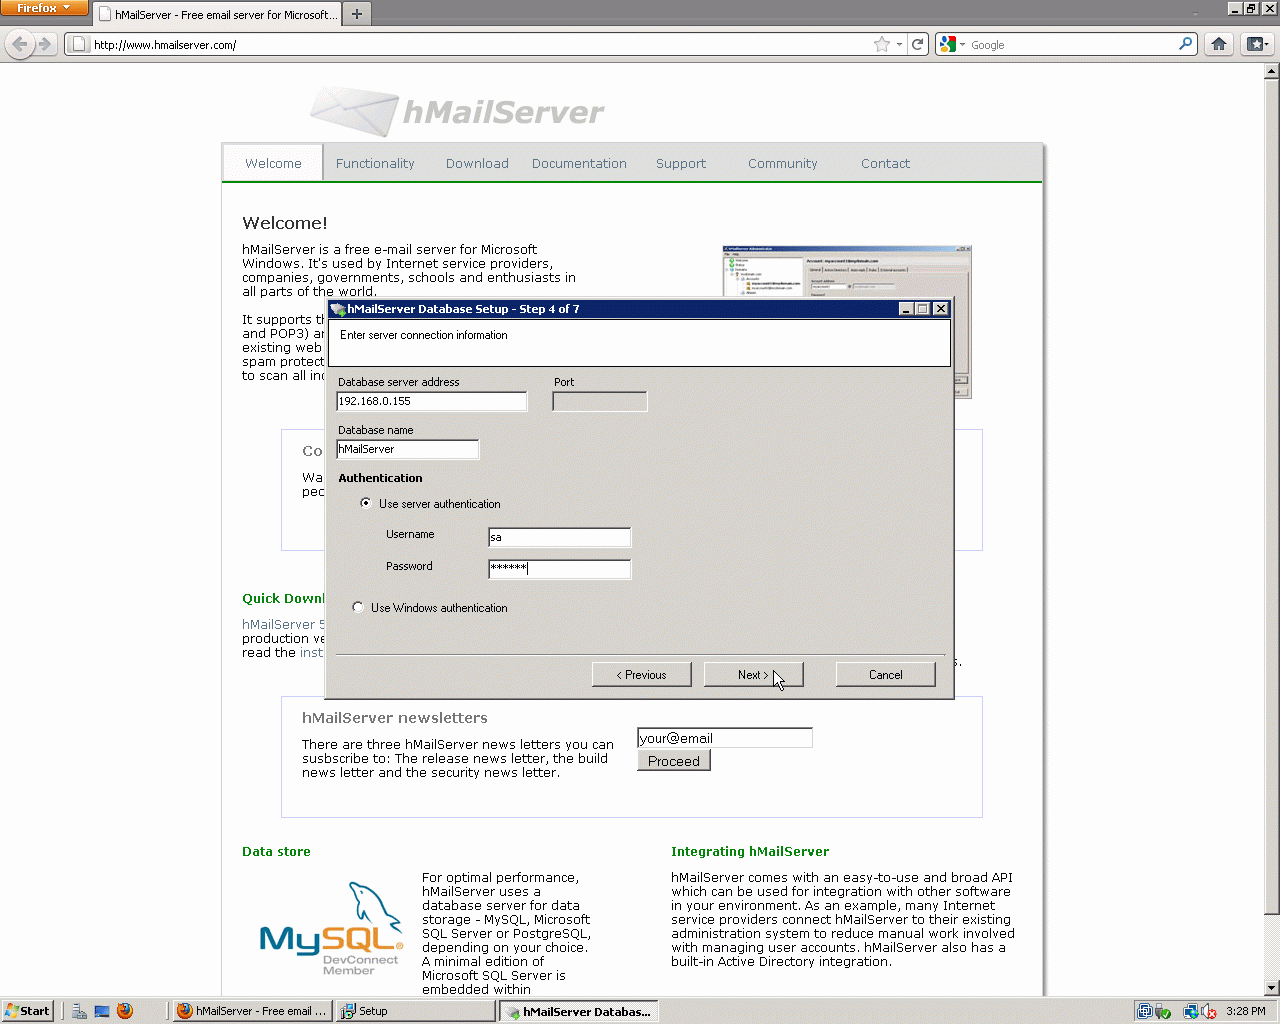Open a new Firefox tab
1280x1024 pixels.
pos(357,14)
